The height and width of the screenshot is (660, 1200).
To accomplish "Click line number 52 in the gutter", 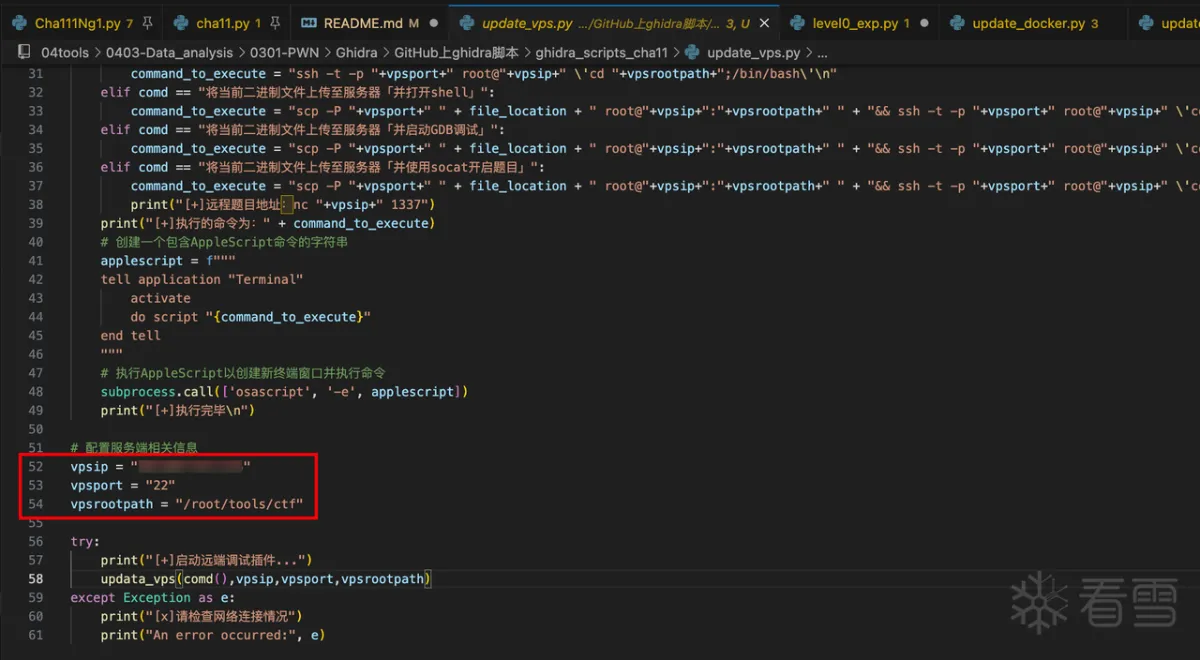I will coord(36,466).
